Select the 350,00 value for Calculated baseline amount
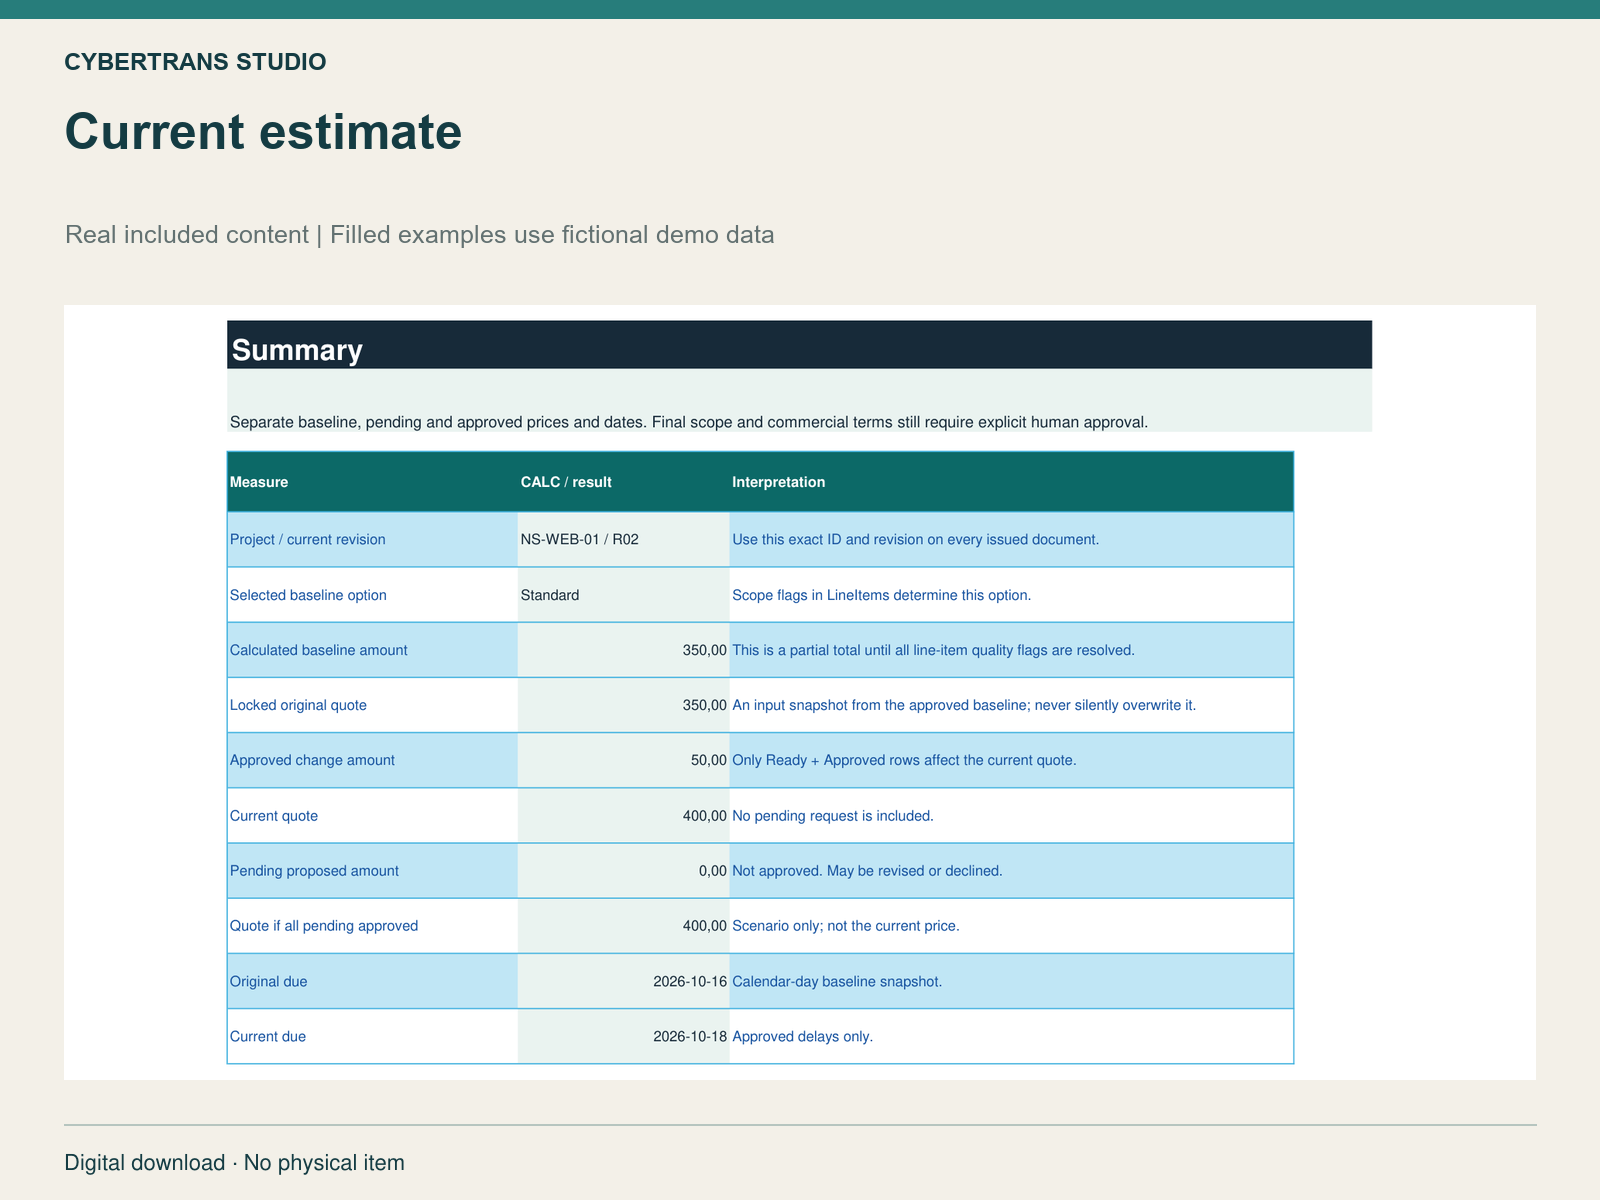This screenshot has height=1200, width=1600. pyautogui.click(x=623, y=650)
